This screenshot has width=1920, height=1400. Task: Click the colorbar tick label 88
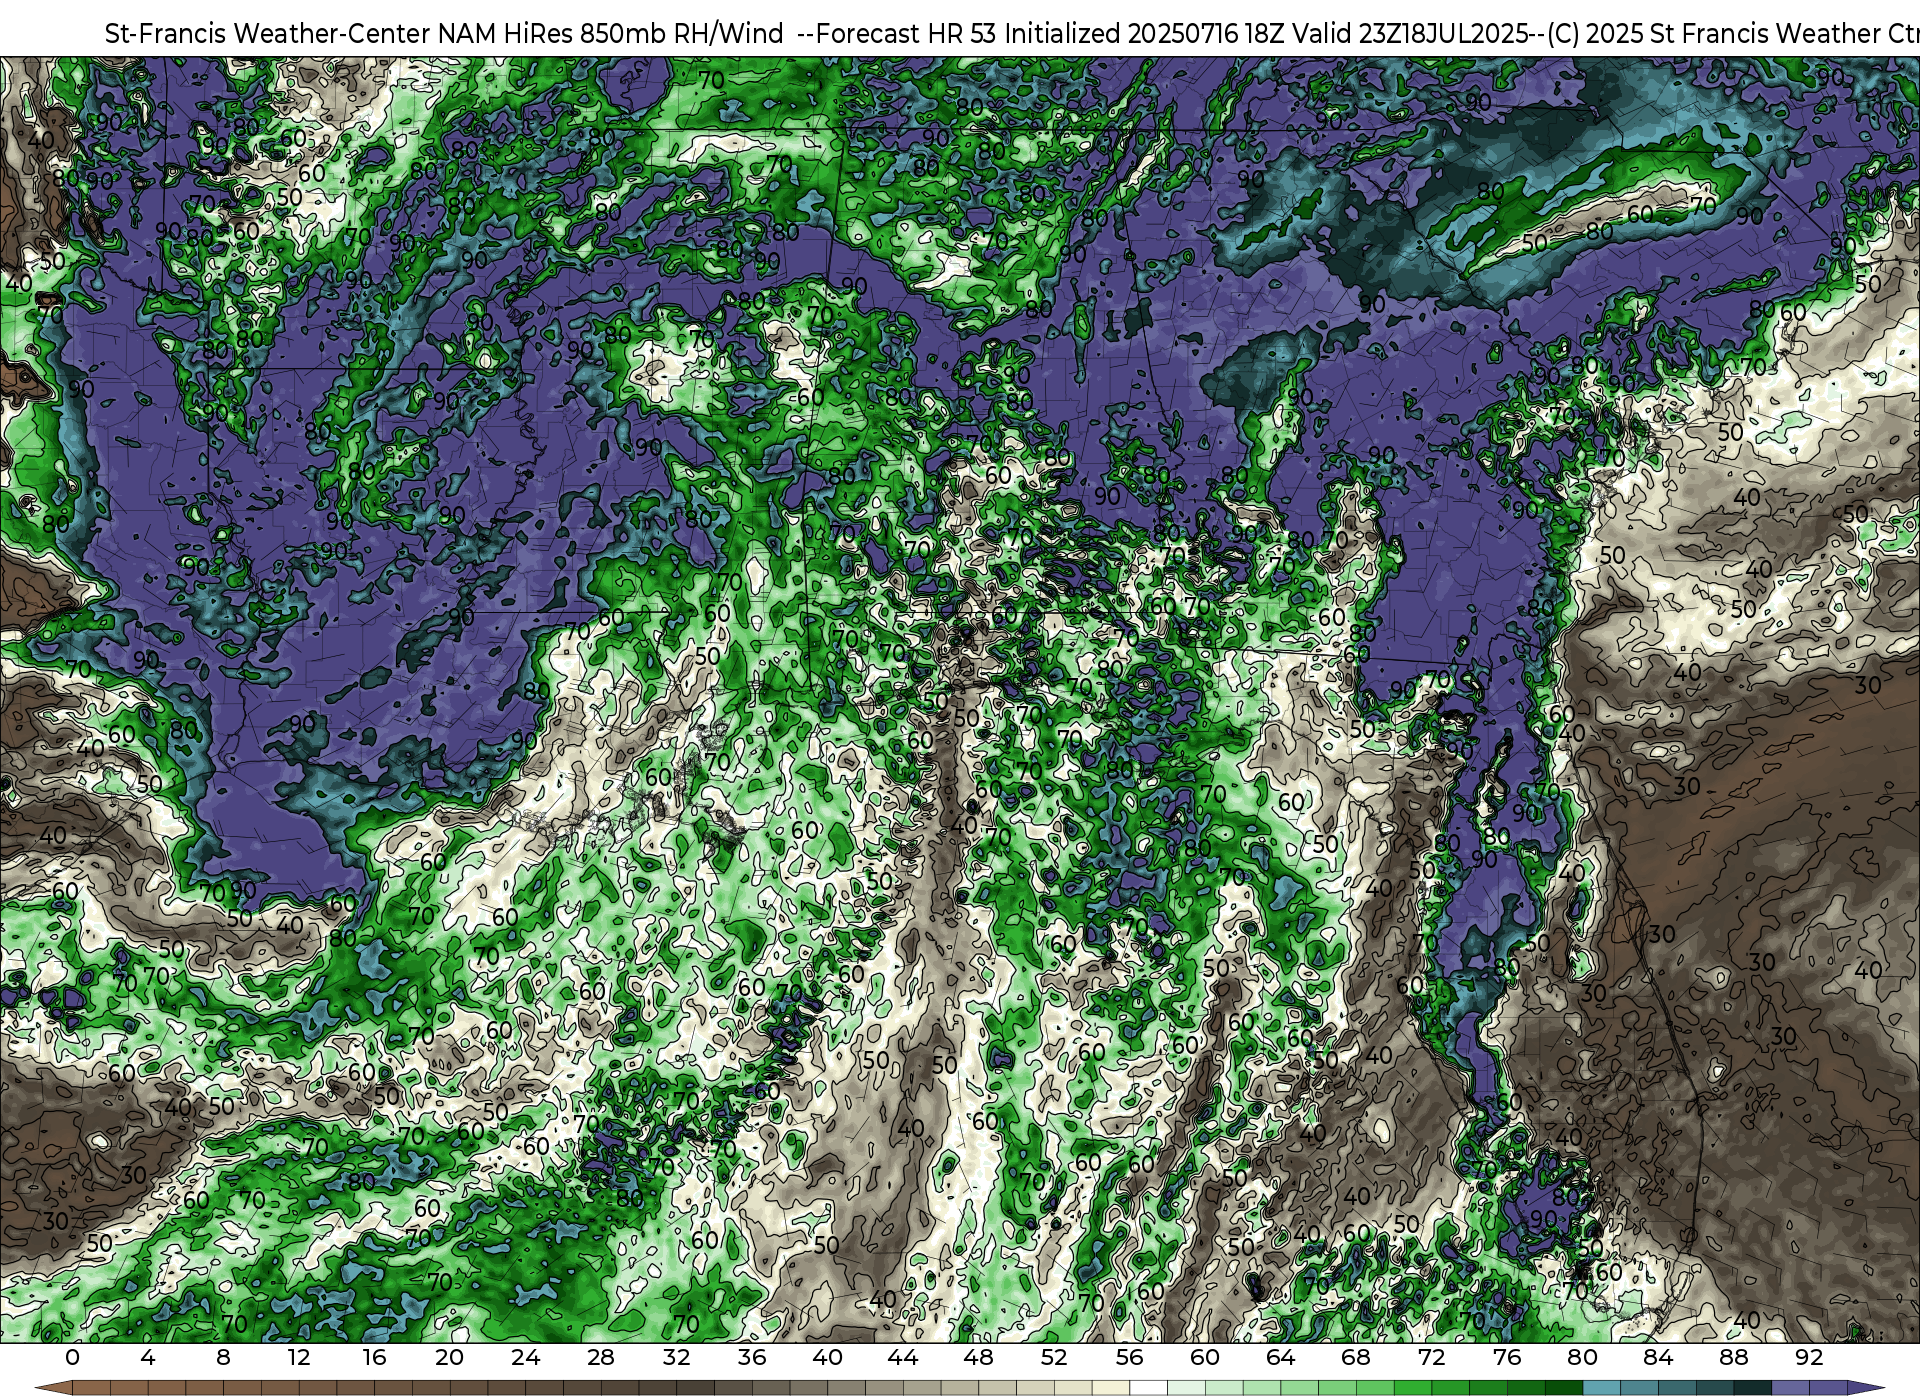point(1733,1357)
